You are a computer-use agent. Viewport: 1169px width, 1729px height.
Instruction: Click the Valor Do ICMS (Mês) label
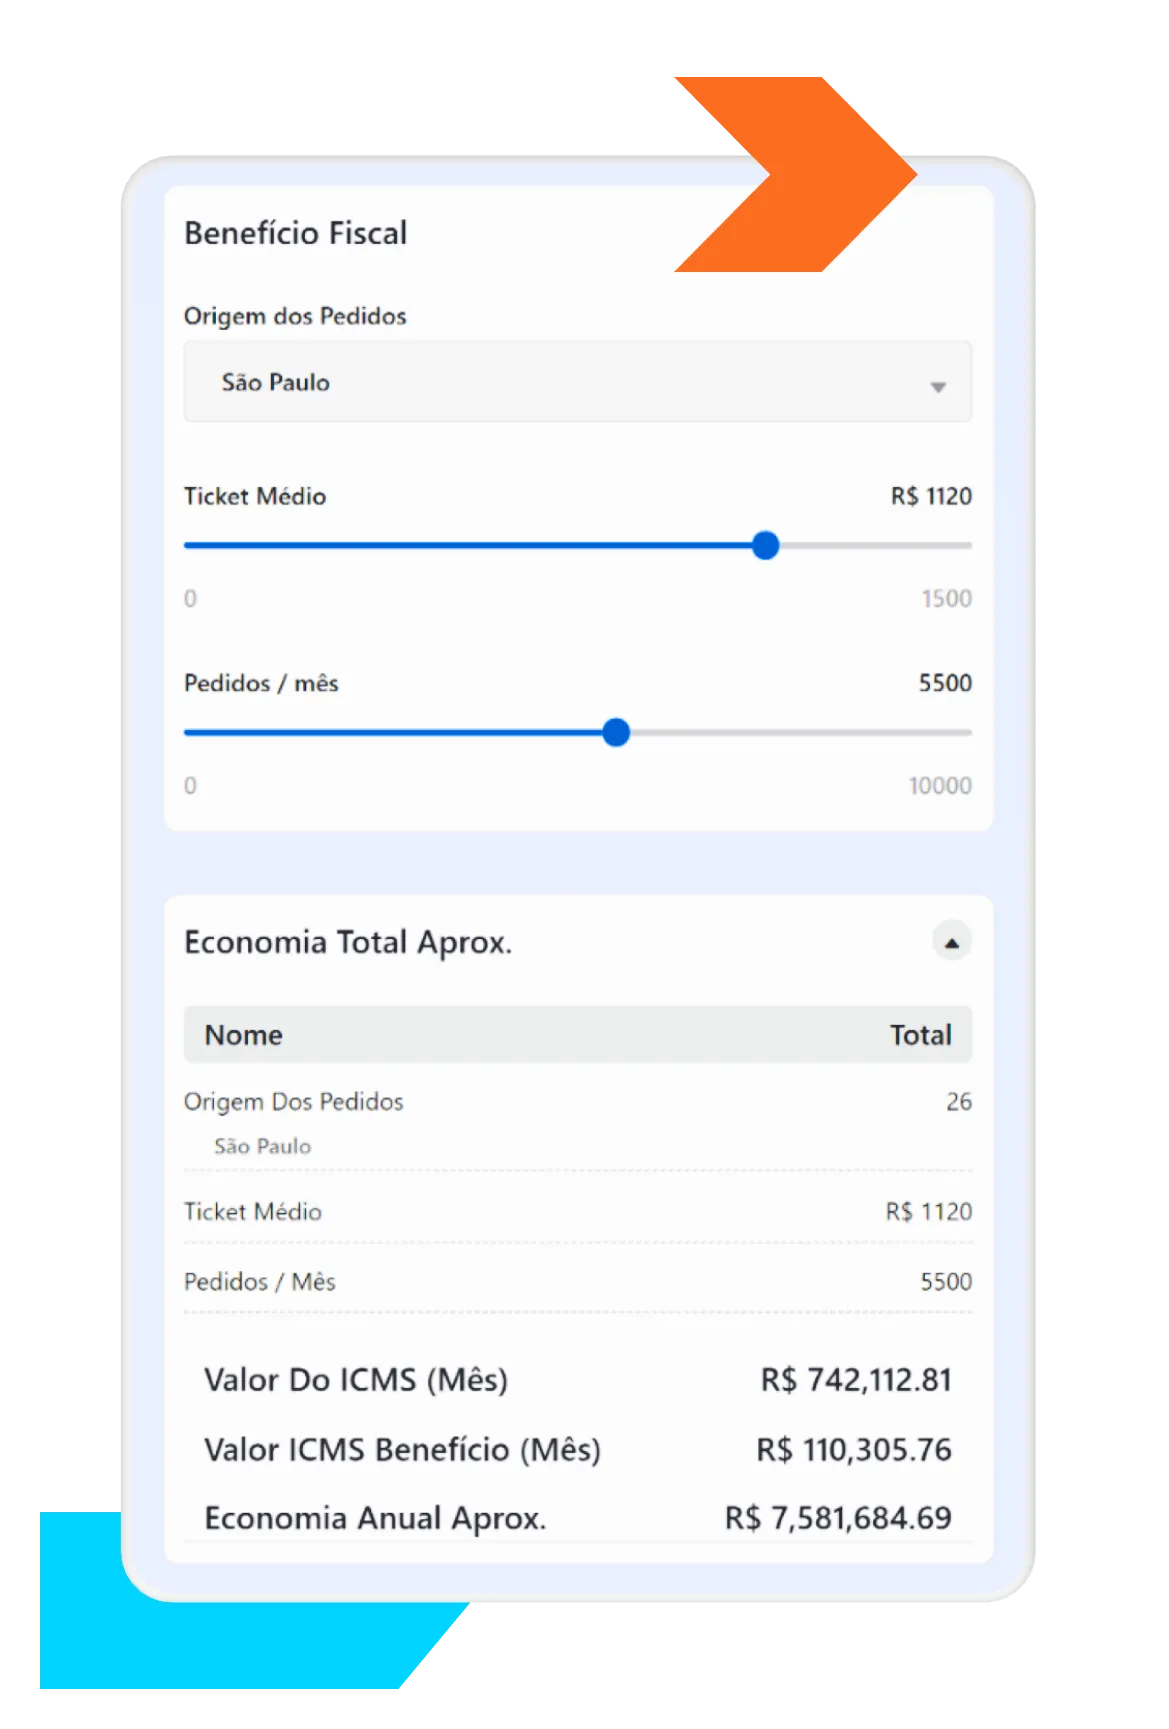(x=356, y=1380)
